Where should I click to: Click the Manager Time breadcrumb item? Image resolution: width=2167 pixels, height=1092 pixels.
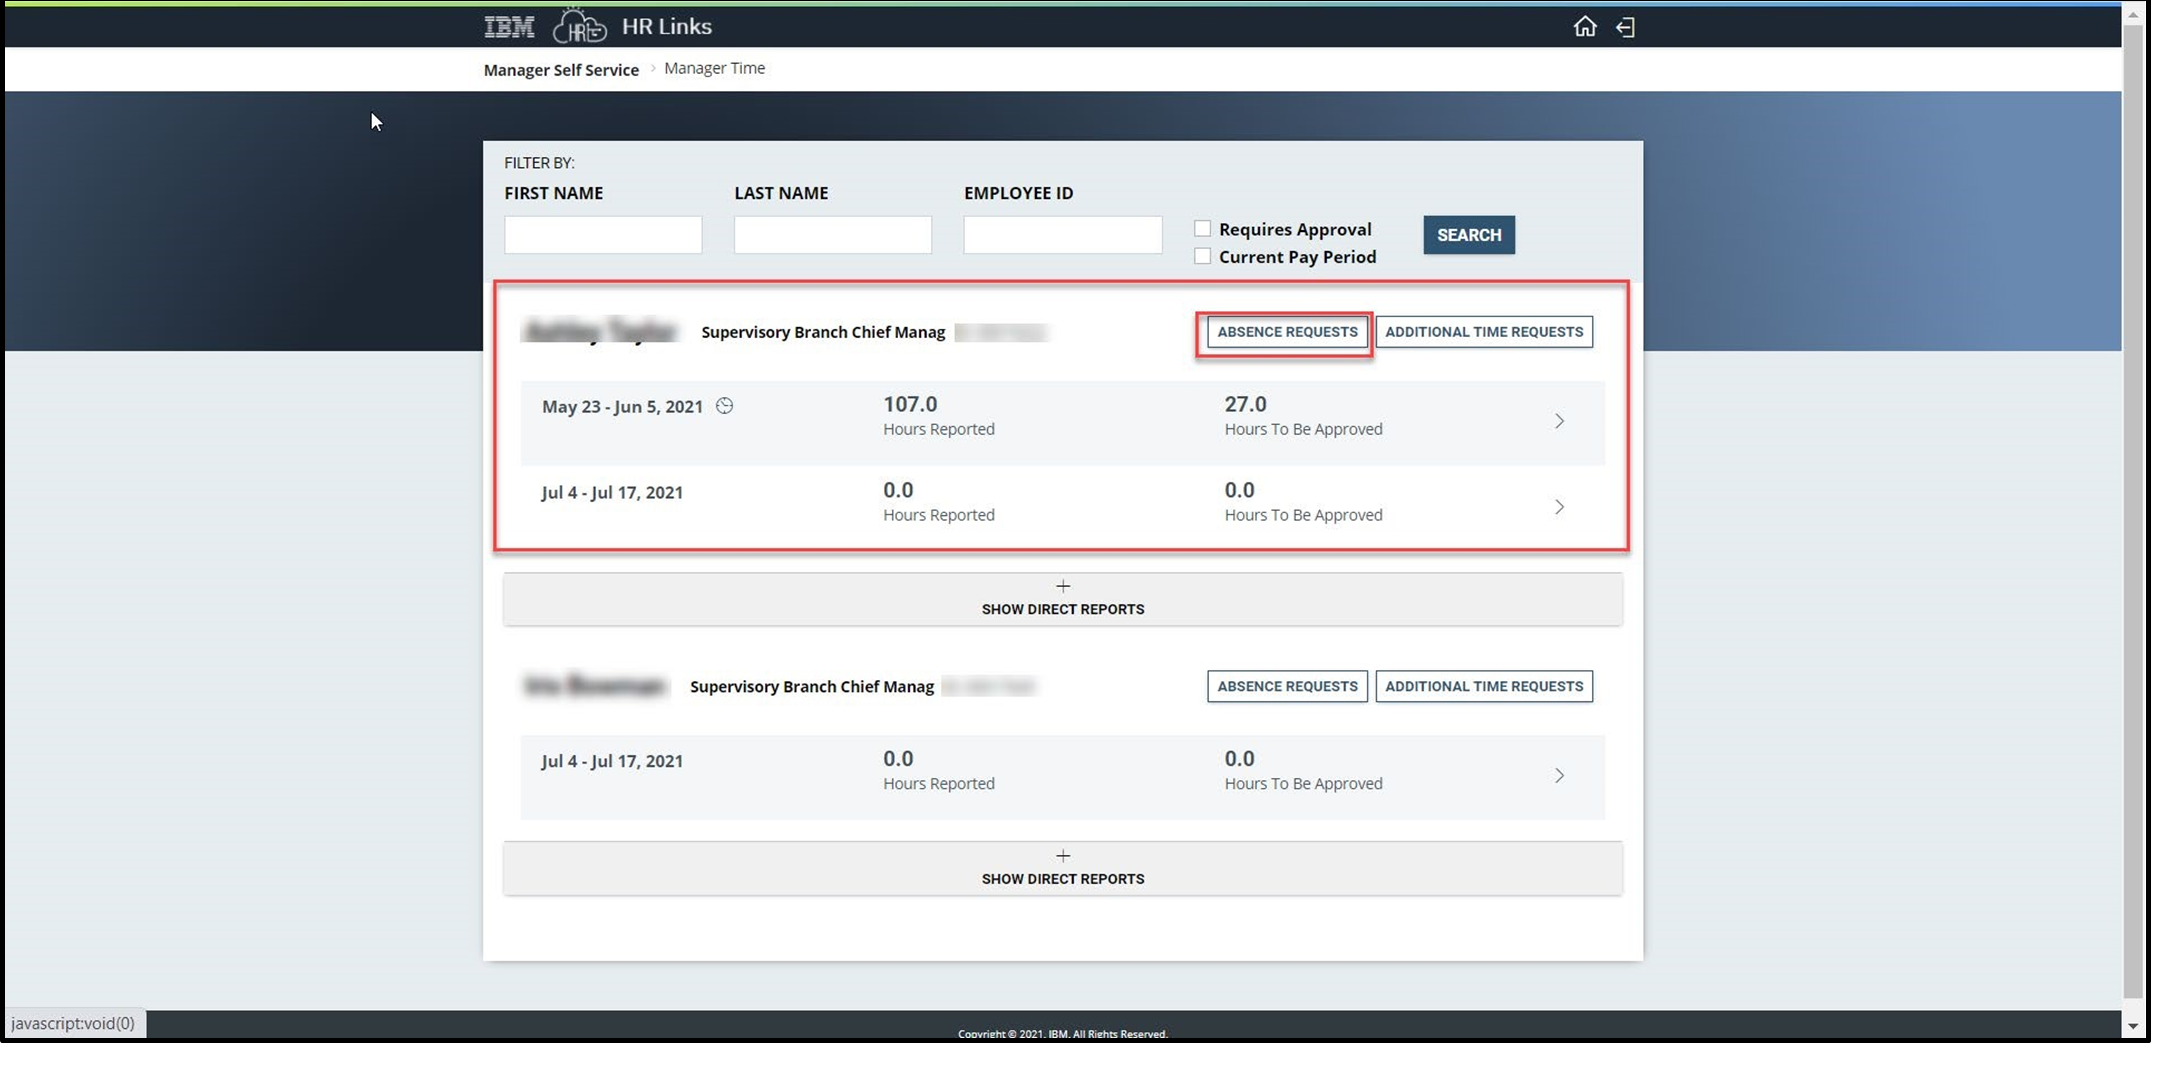tap(714, 68)
